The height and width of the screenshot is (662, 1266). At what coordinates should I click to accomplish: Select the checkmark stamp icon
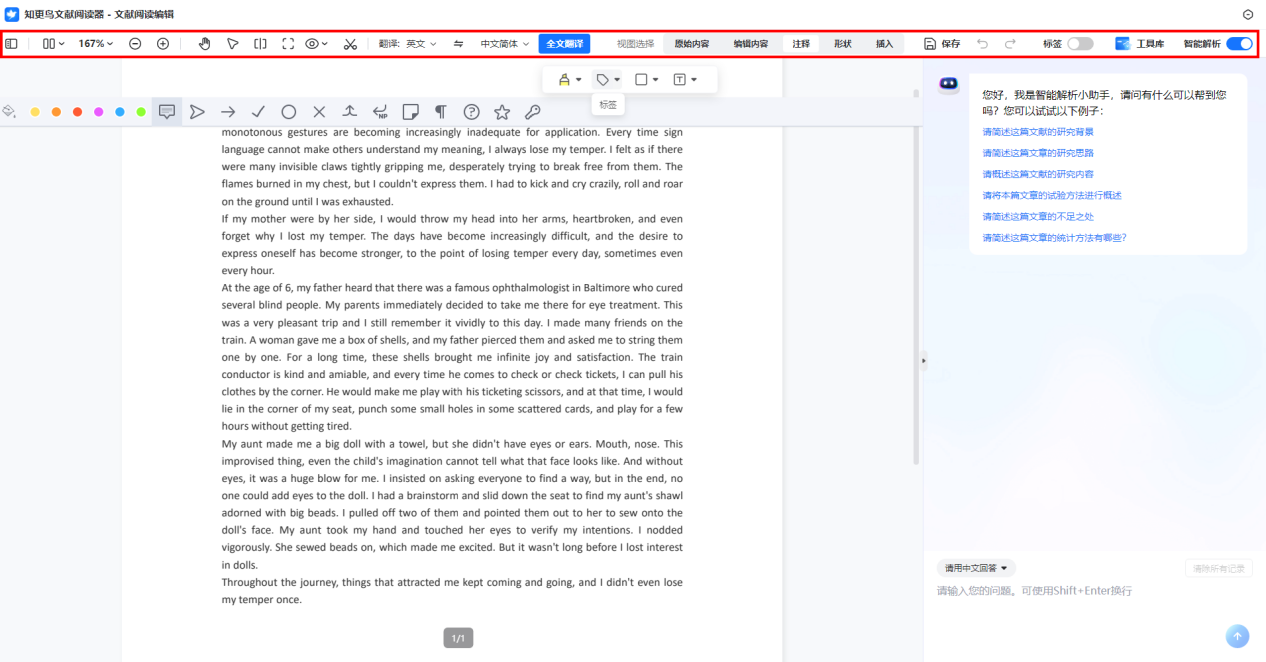pos(258,112)
